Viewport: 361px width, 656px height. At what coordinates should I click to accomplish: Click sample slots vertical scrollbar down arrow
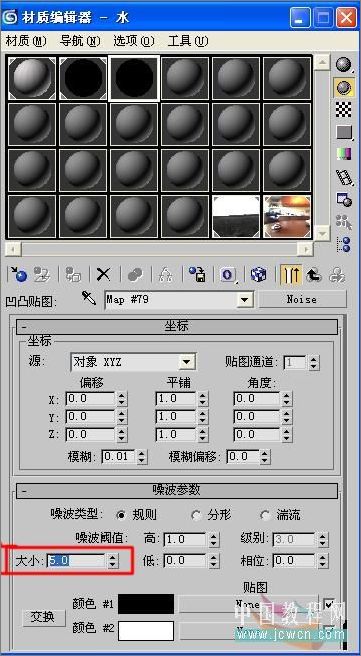(322, 232)
